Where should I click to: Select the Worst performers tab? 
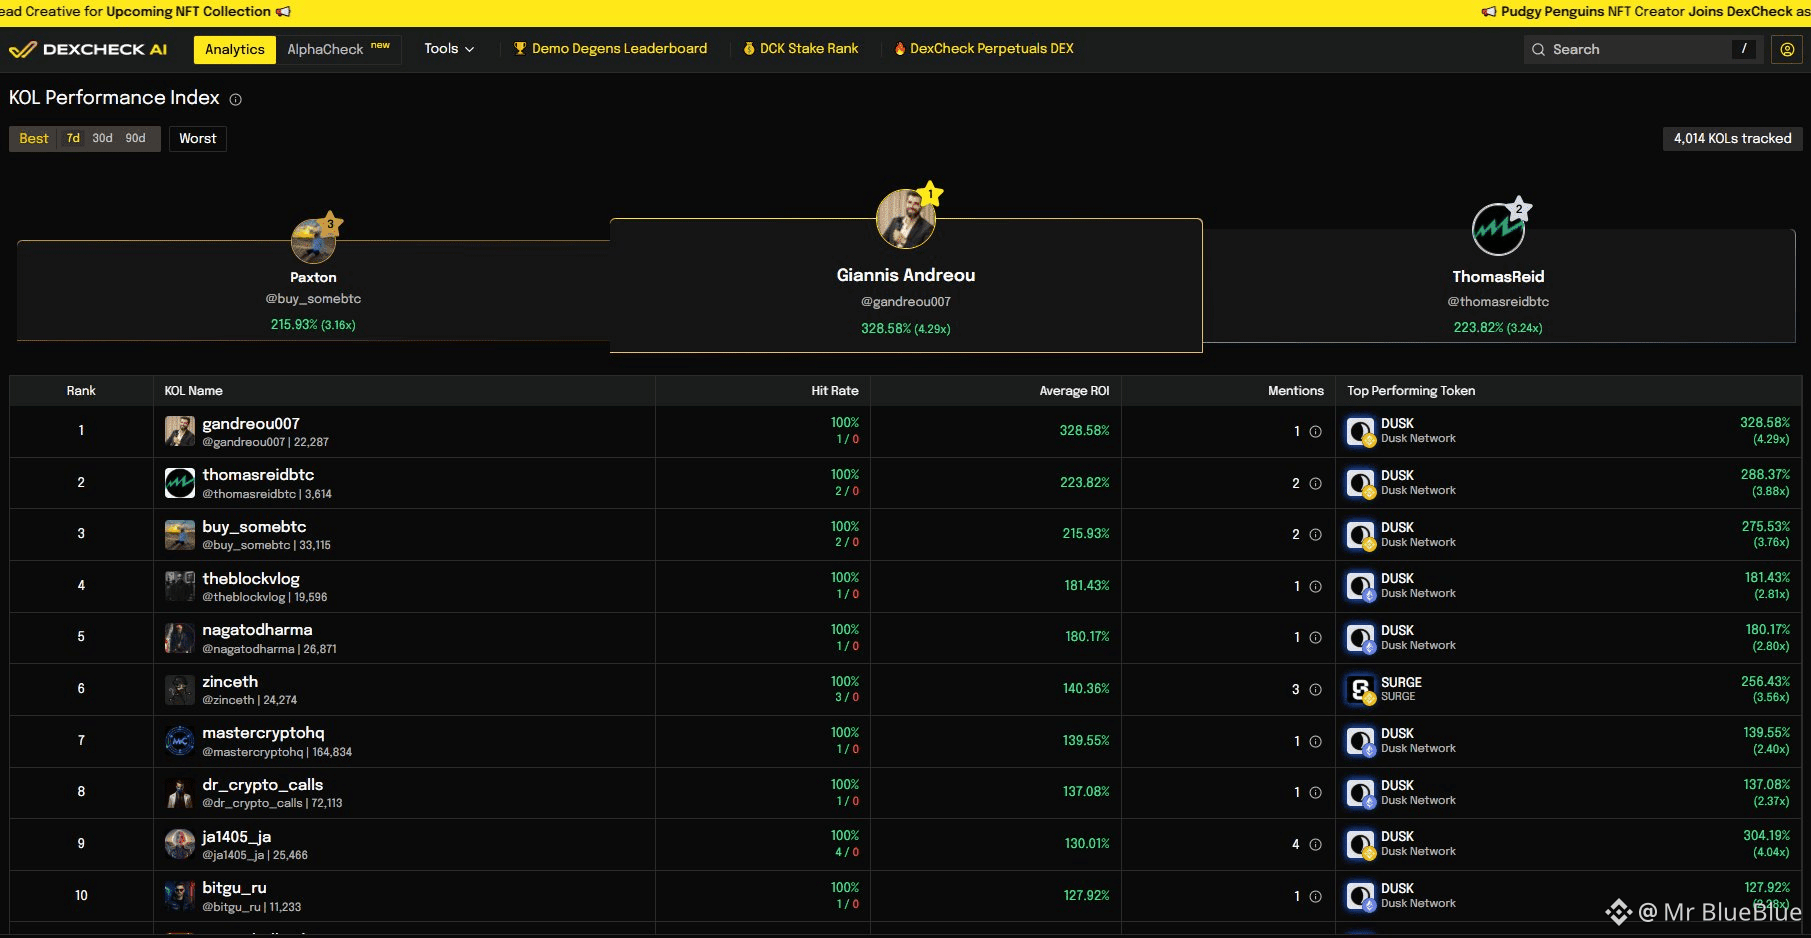point(198,139)
